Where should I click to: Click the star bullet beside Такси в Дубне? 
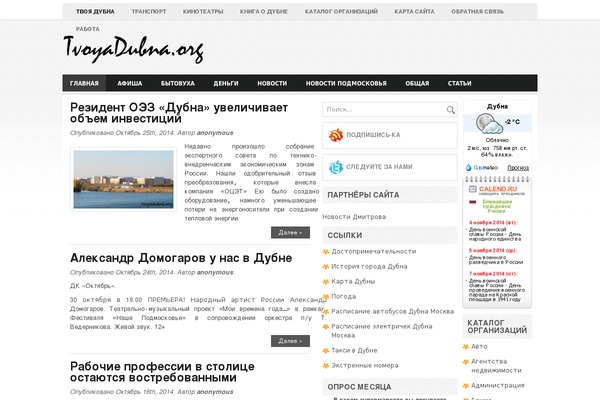coord(326,351)
